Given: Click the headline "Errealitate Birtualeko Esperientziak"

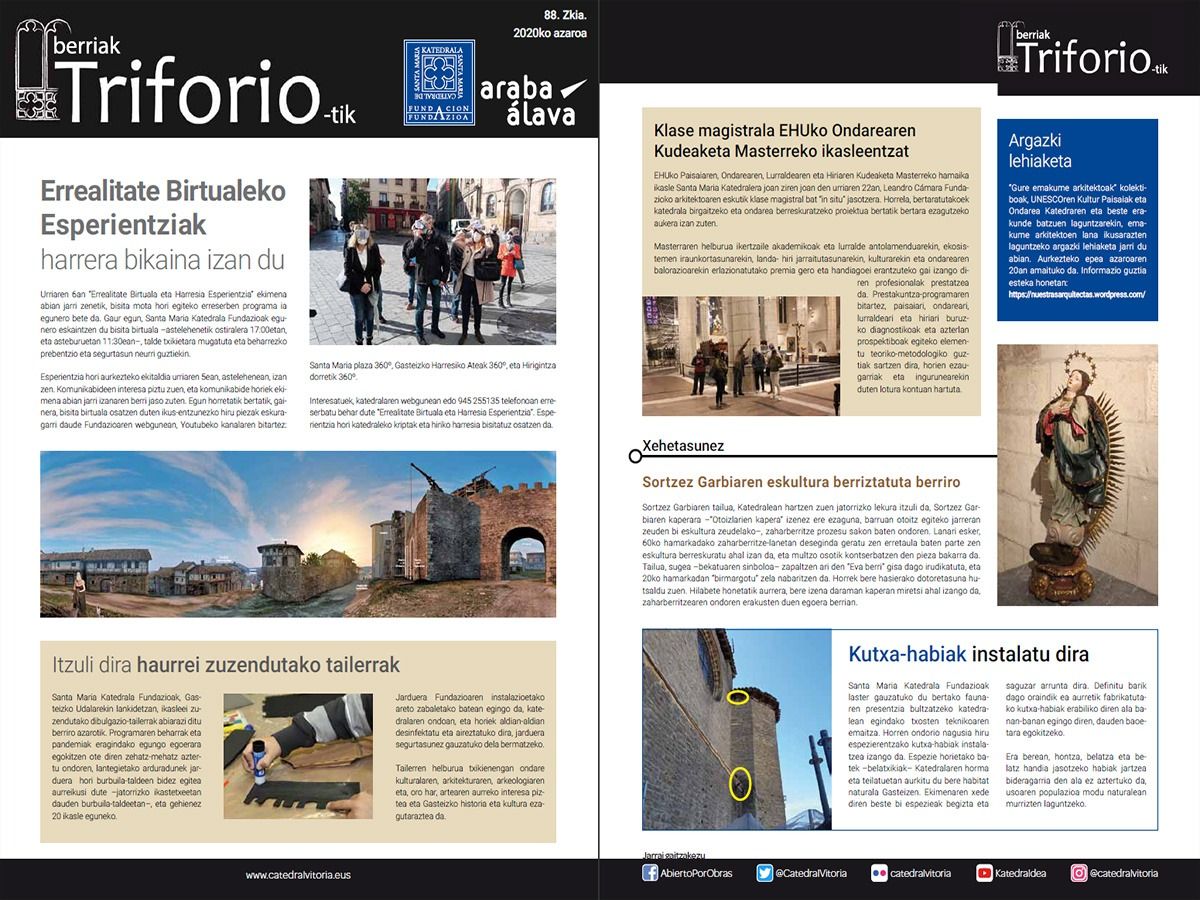Looking at the screenshot, I should click(163, 206).
